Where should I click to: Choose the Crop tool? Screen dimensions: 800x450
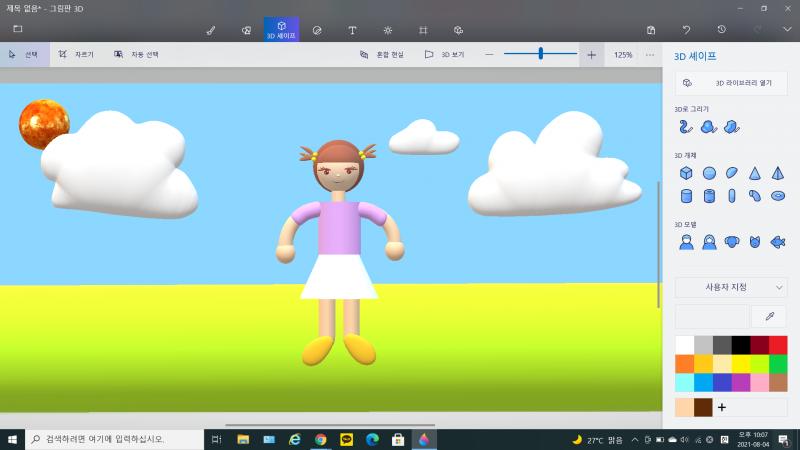(76, 55)
